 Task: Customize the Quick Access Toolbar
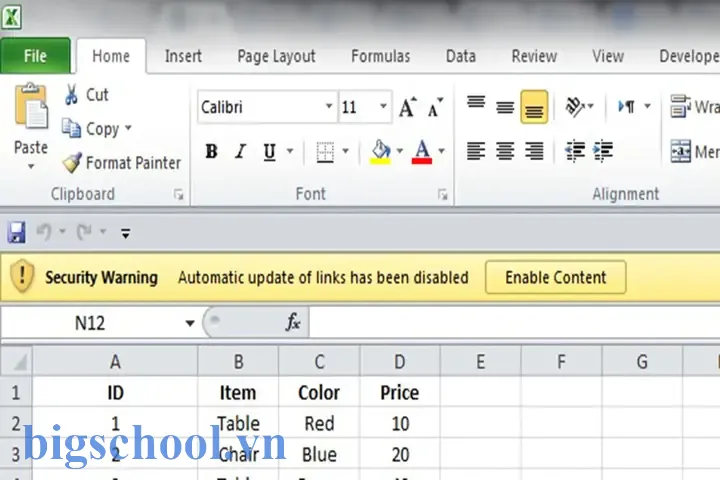click(x=125, y=233)
